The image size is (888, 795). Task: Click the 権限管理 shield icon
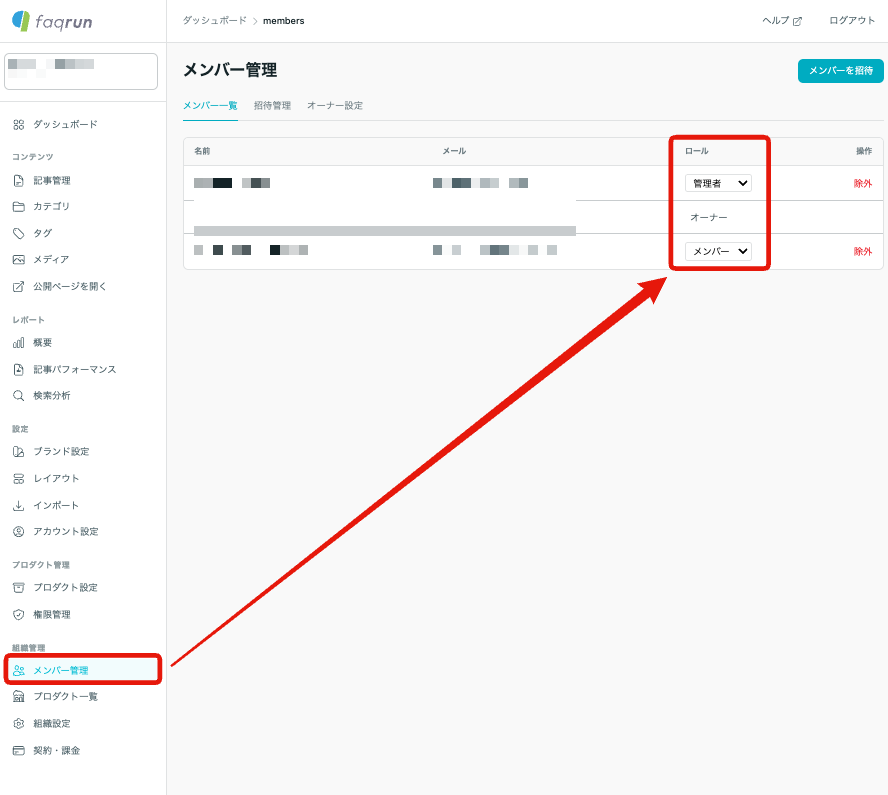tap(19, 614)
